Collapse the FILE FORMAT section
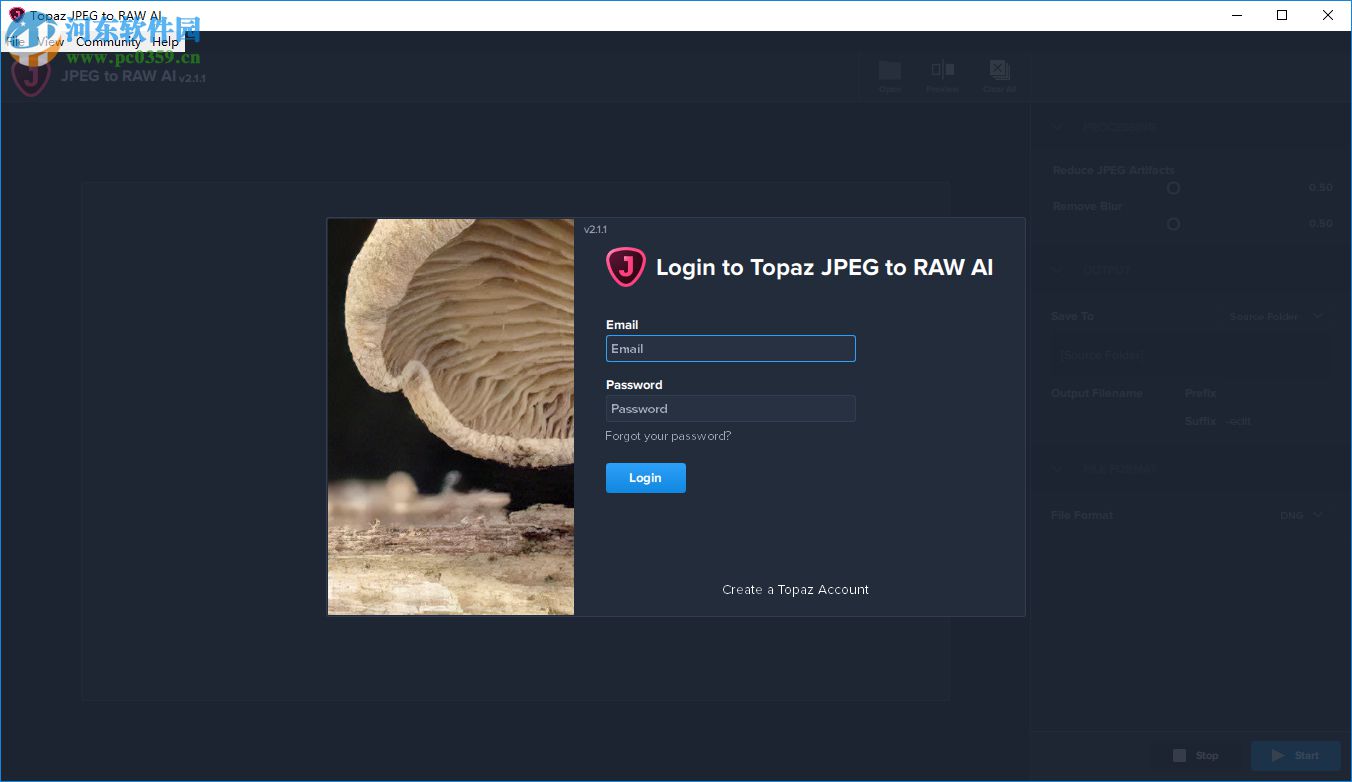 coord(1057,469)
